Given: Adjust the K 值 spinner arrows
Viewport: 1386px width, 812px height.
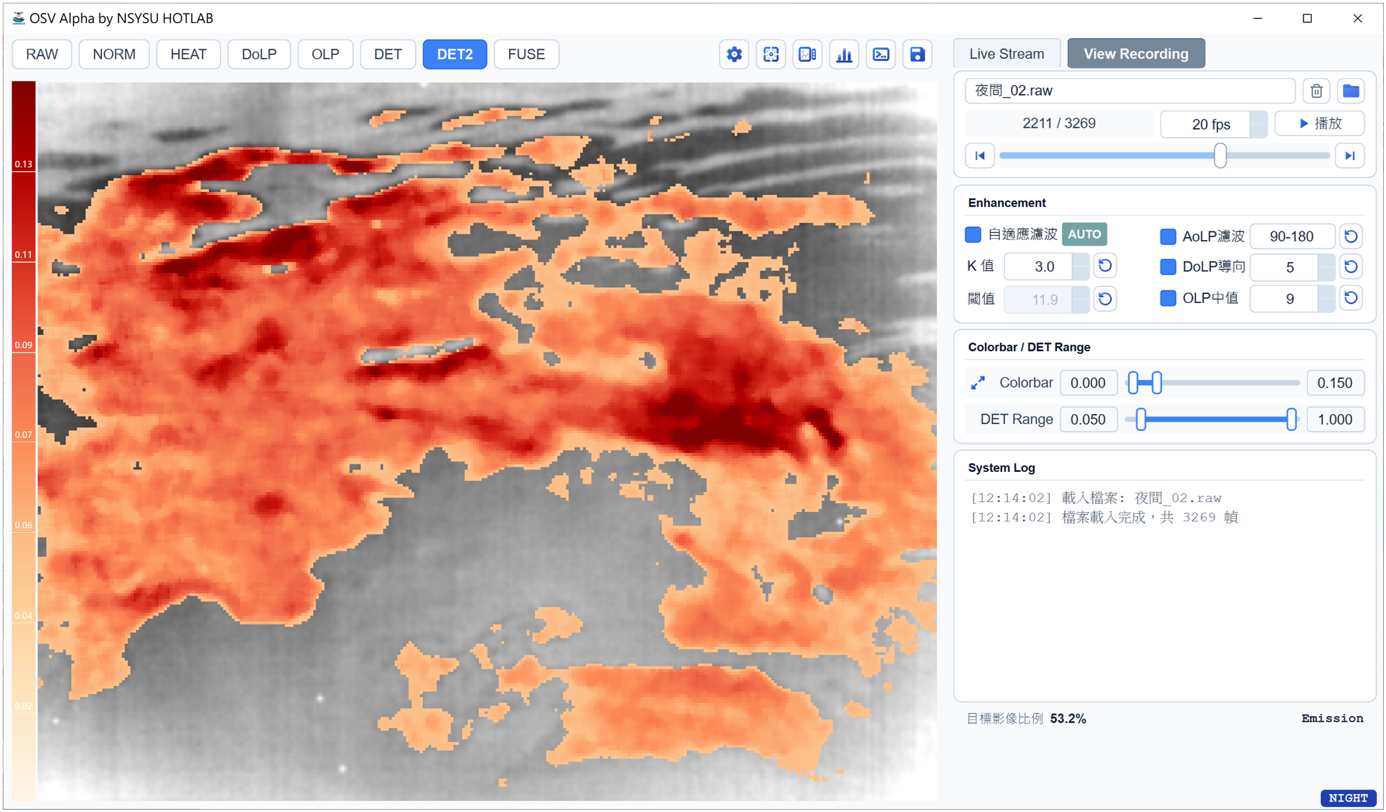Looking at the screenshot, I should 1080,267.
